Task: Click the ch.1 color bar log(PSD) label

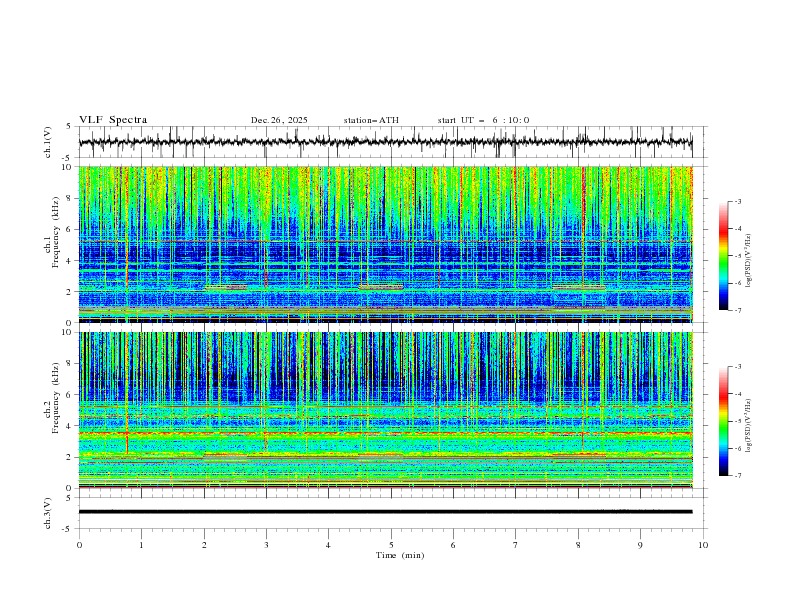Action: point(748,260)
